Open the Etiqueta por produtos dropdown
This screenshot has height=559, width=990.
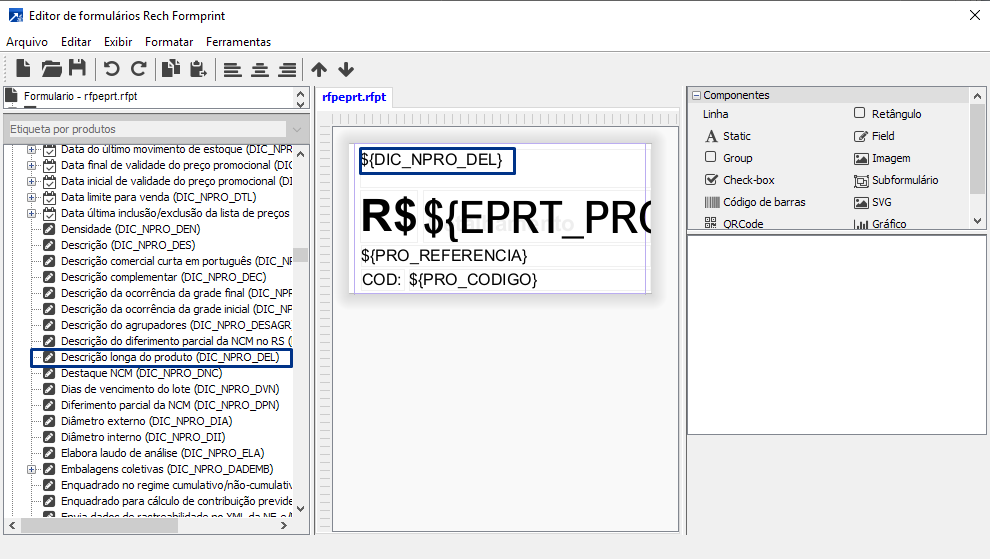coord(297,129)
